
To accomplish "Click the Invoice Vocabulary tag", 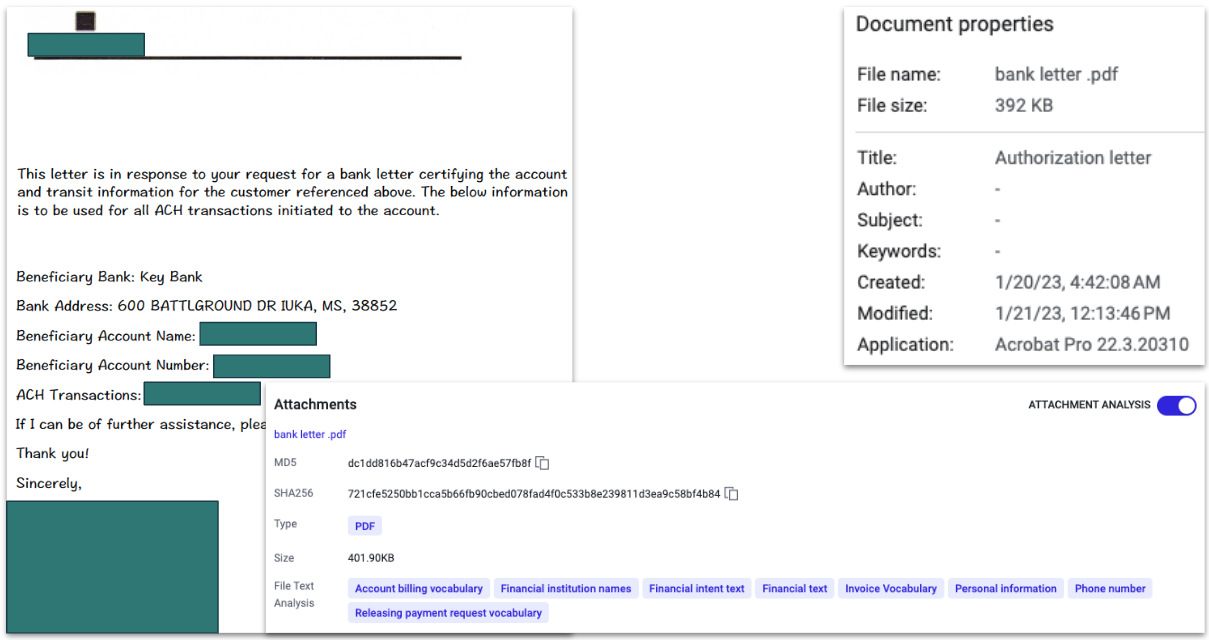I will (x=891, y=589).
